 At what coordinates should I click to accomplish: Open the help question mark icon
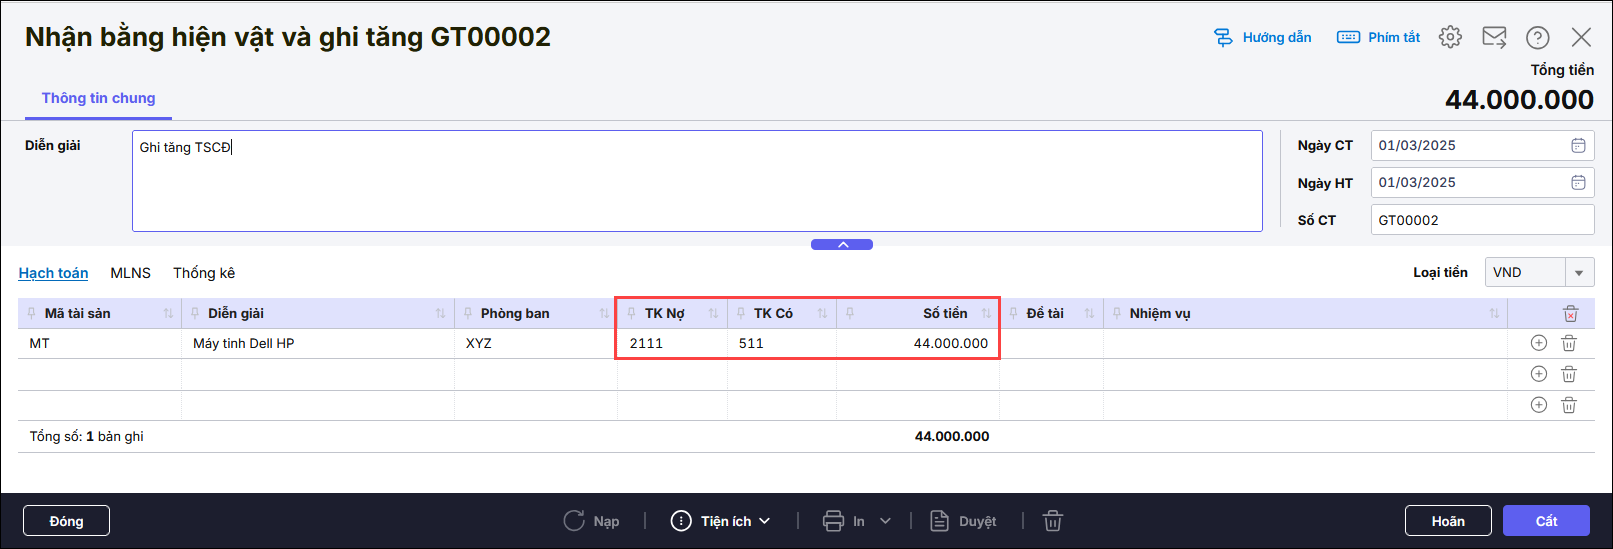click(x=1537, y=37)
